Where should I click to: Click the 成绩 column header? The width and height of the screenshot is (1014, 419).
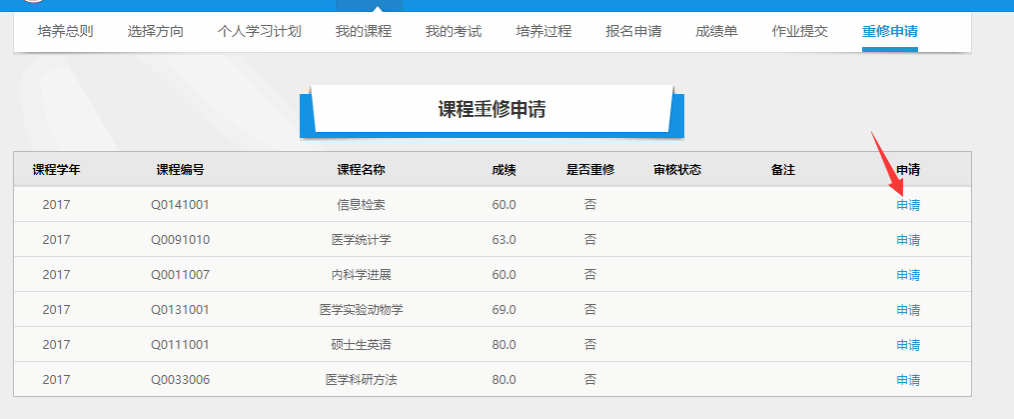tap(504, 170)
